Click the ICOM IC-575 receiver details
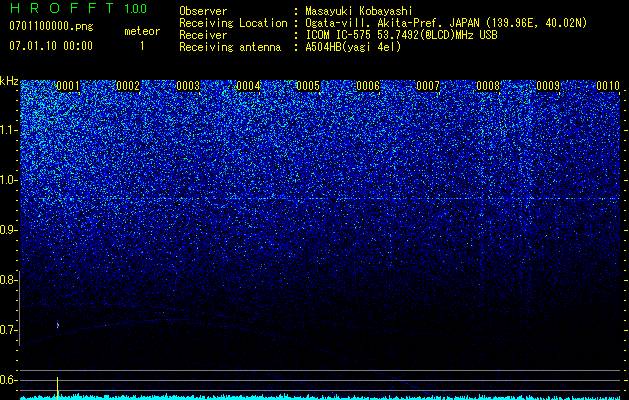The width and height of the screenshot is (629, 400). [401, 35]
